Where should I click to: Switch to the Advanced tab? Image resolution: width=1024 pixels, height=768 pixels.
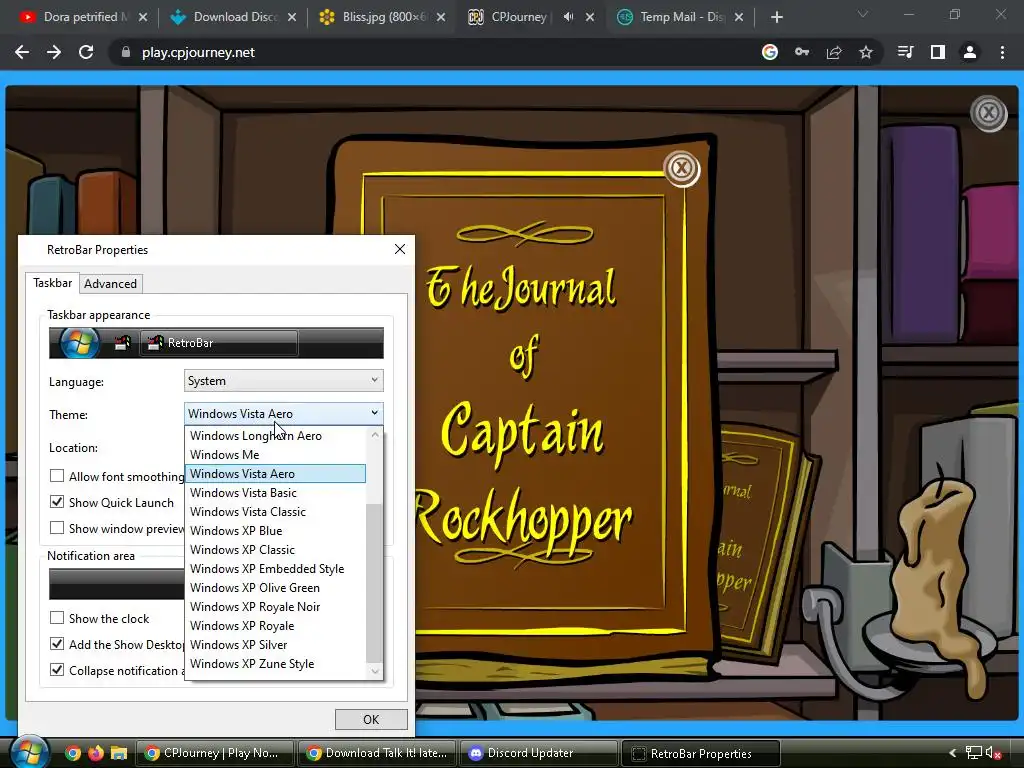[110, 283]
